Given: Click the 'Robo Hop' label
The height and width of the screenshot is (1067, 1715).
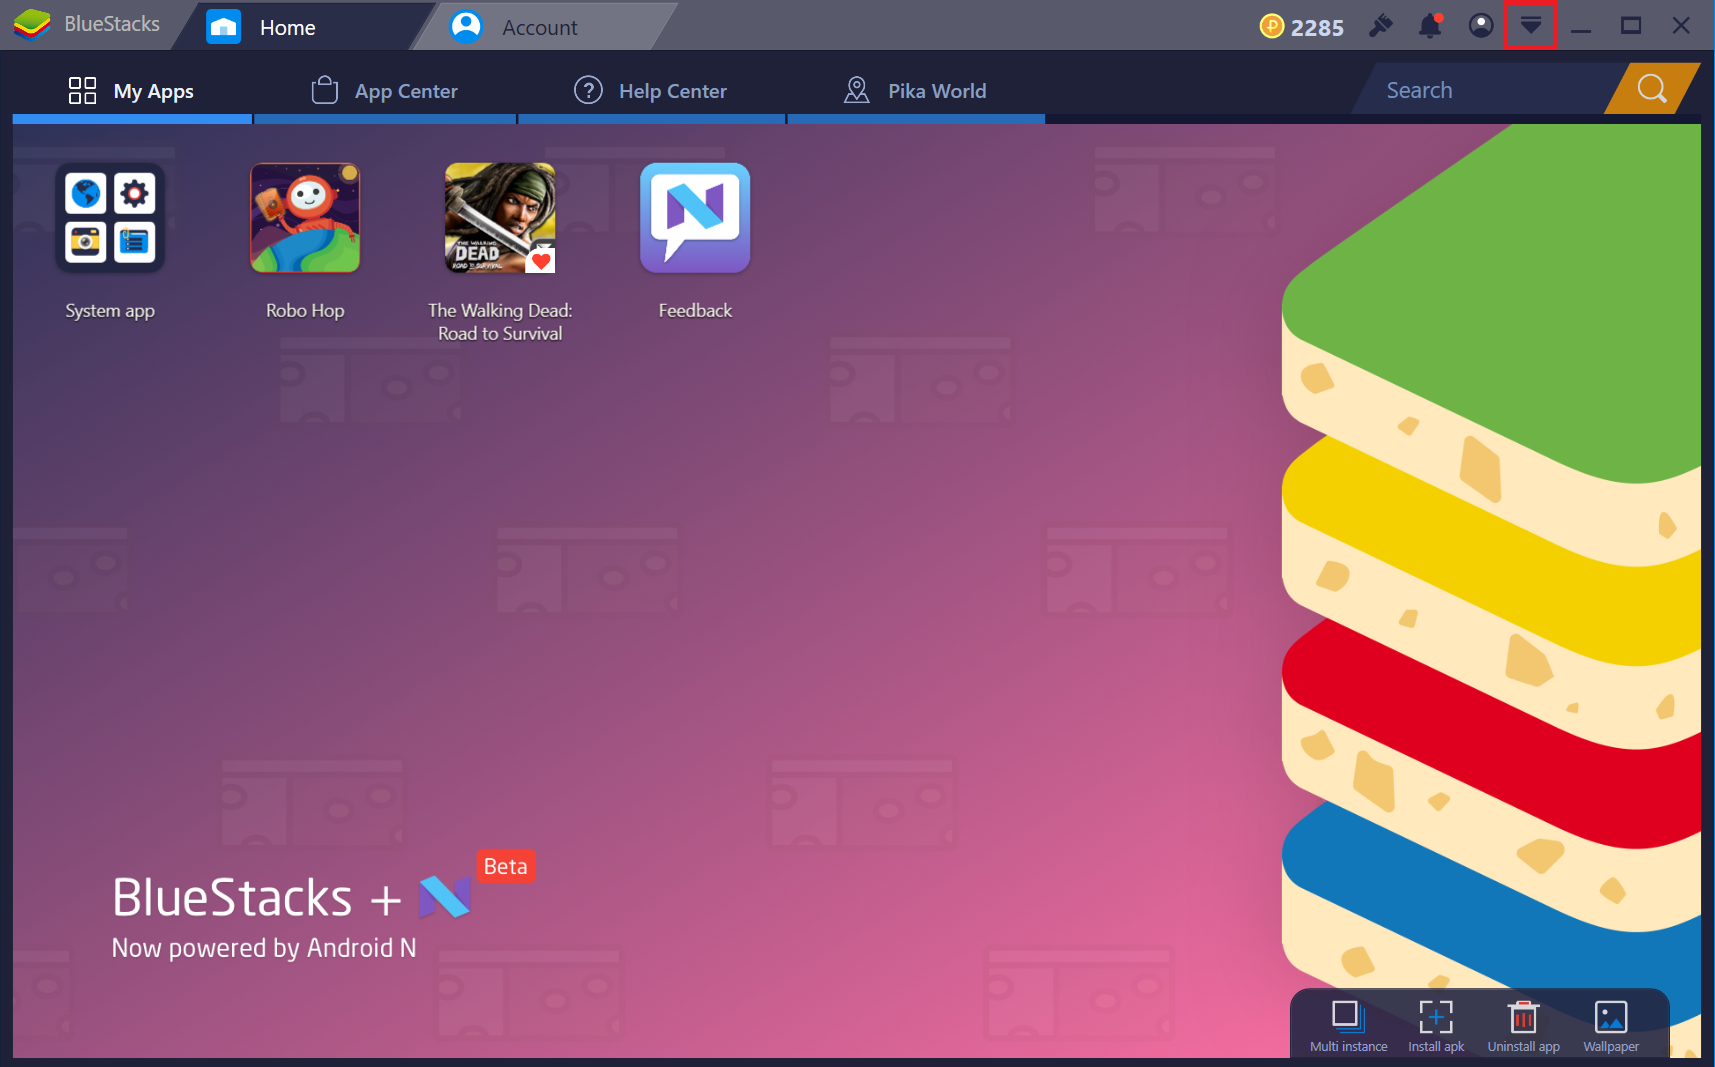Looking at the screenshot, I should tap(305, 311).
